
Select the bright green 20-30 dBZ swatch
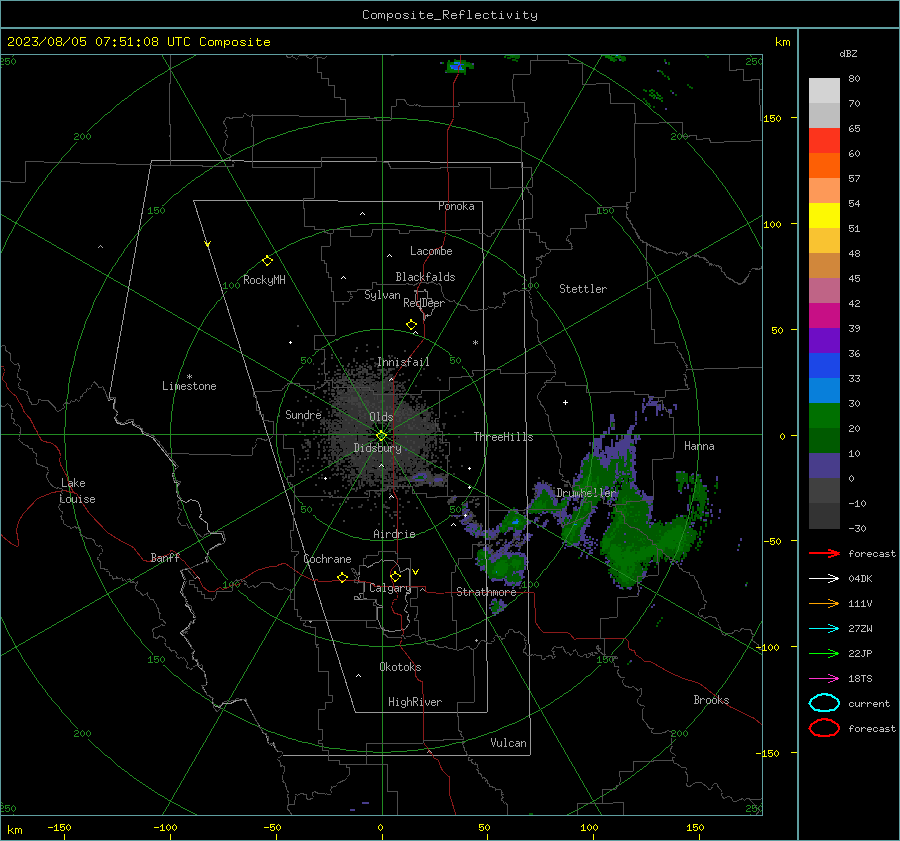824,415
